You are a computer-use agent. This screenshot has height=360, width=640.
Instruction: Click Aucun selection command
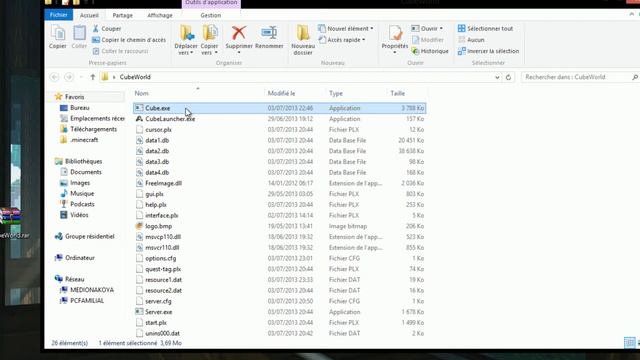tap(471, 40)
